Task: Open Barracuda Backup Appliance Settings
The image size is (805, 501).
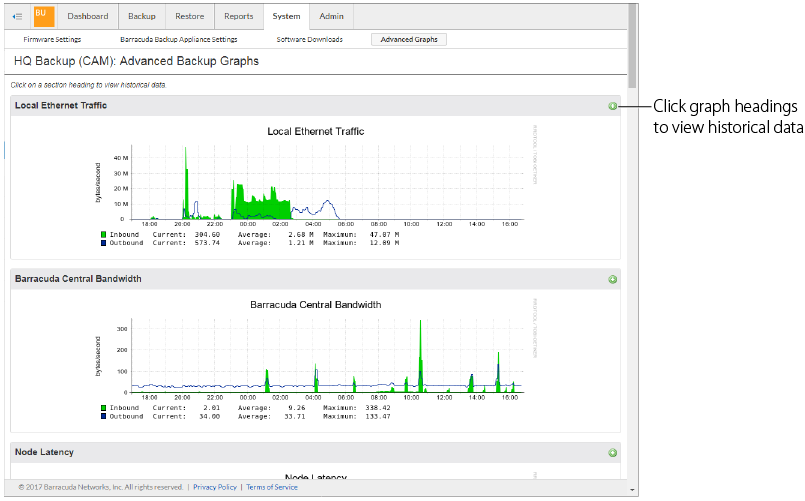Action: [x=179, y=40]
